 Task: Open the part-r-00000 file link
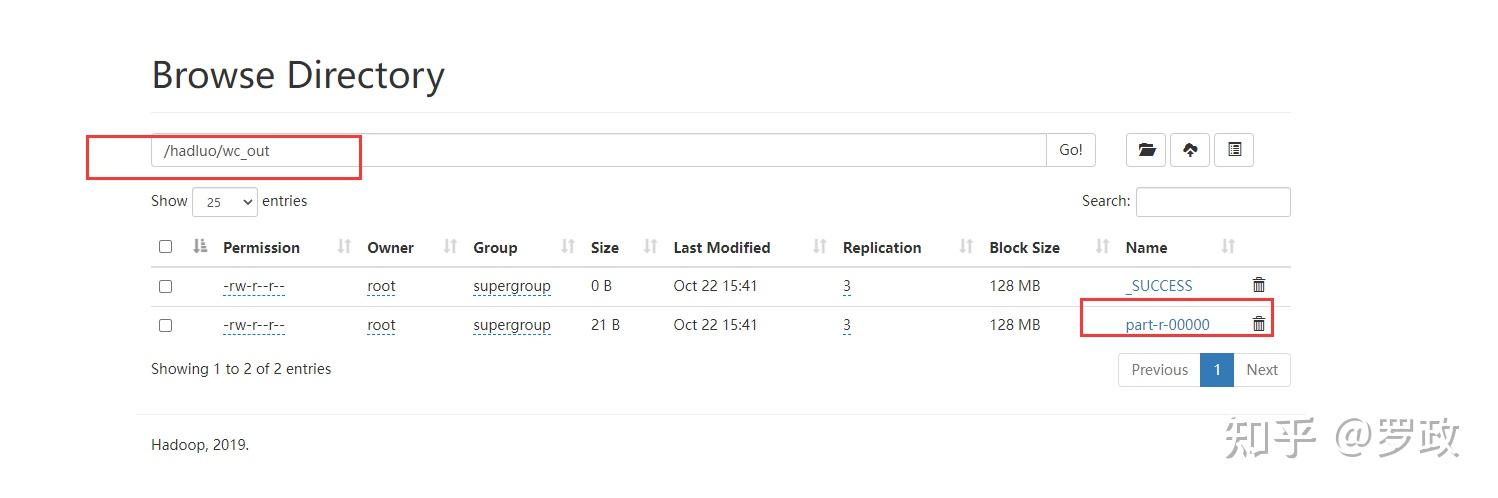point(1167,325)
